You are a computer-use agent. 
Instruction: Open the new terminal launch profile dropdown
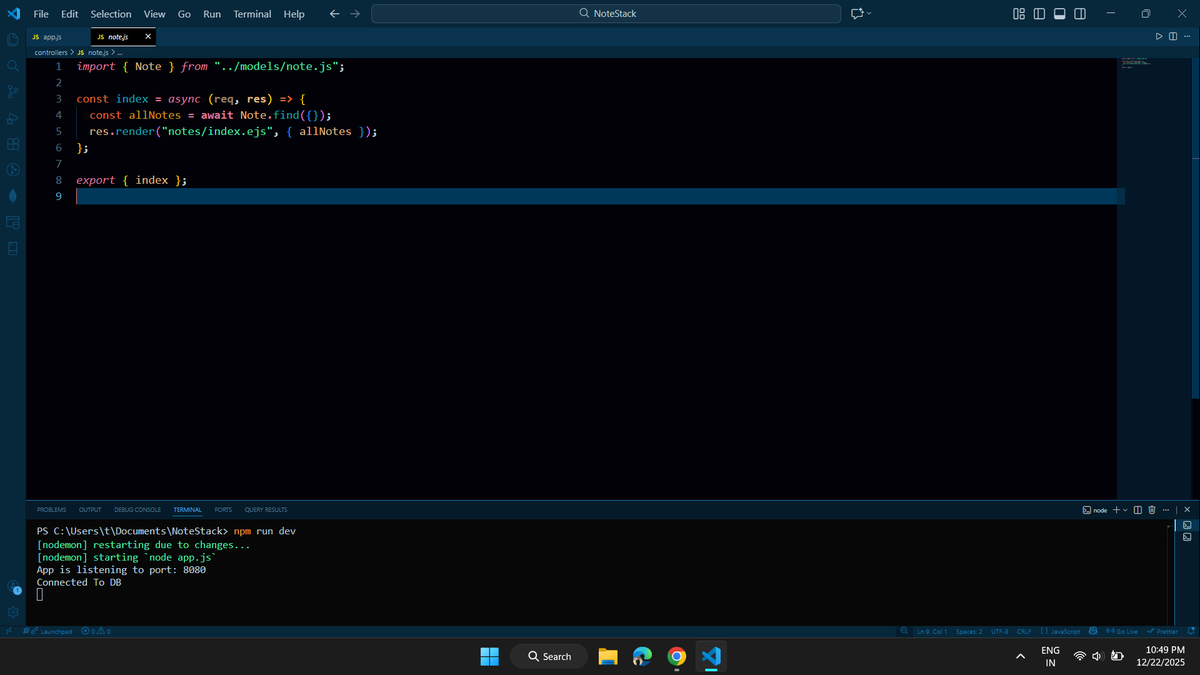(1125, 510)
